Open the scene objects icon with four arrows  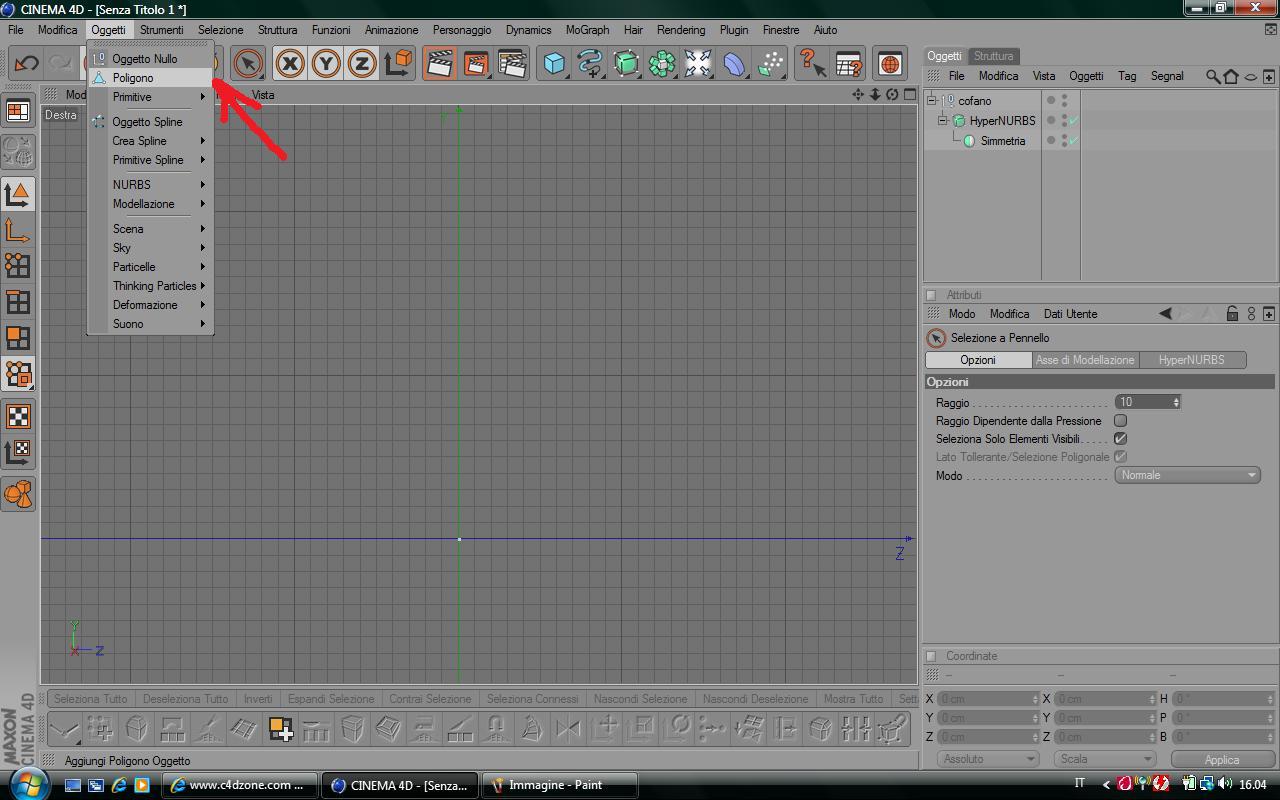pos(698,64)
